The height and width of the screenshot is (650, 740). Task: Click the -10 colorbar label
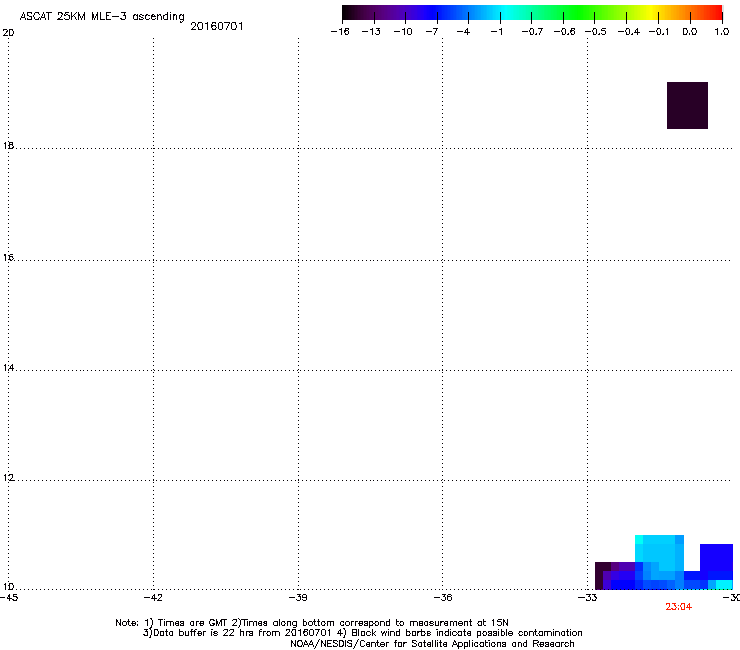pos(403,32)
